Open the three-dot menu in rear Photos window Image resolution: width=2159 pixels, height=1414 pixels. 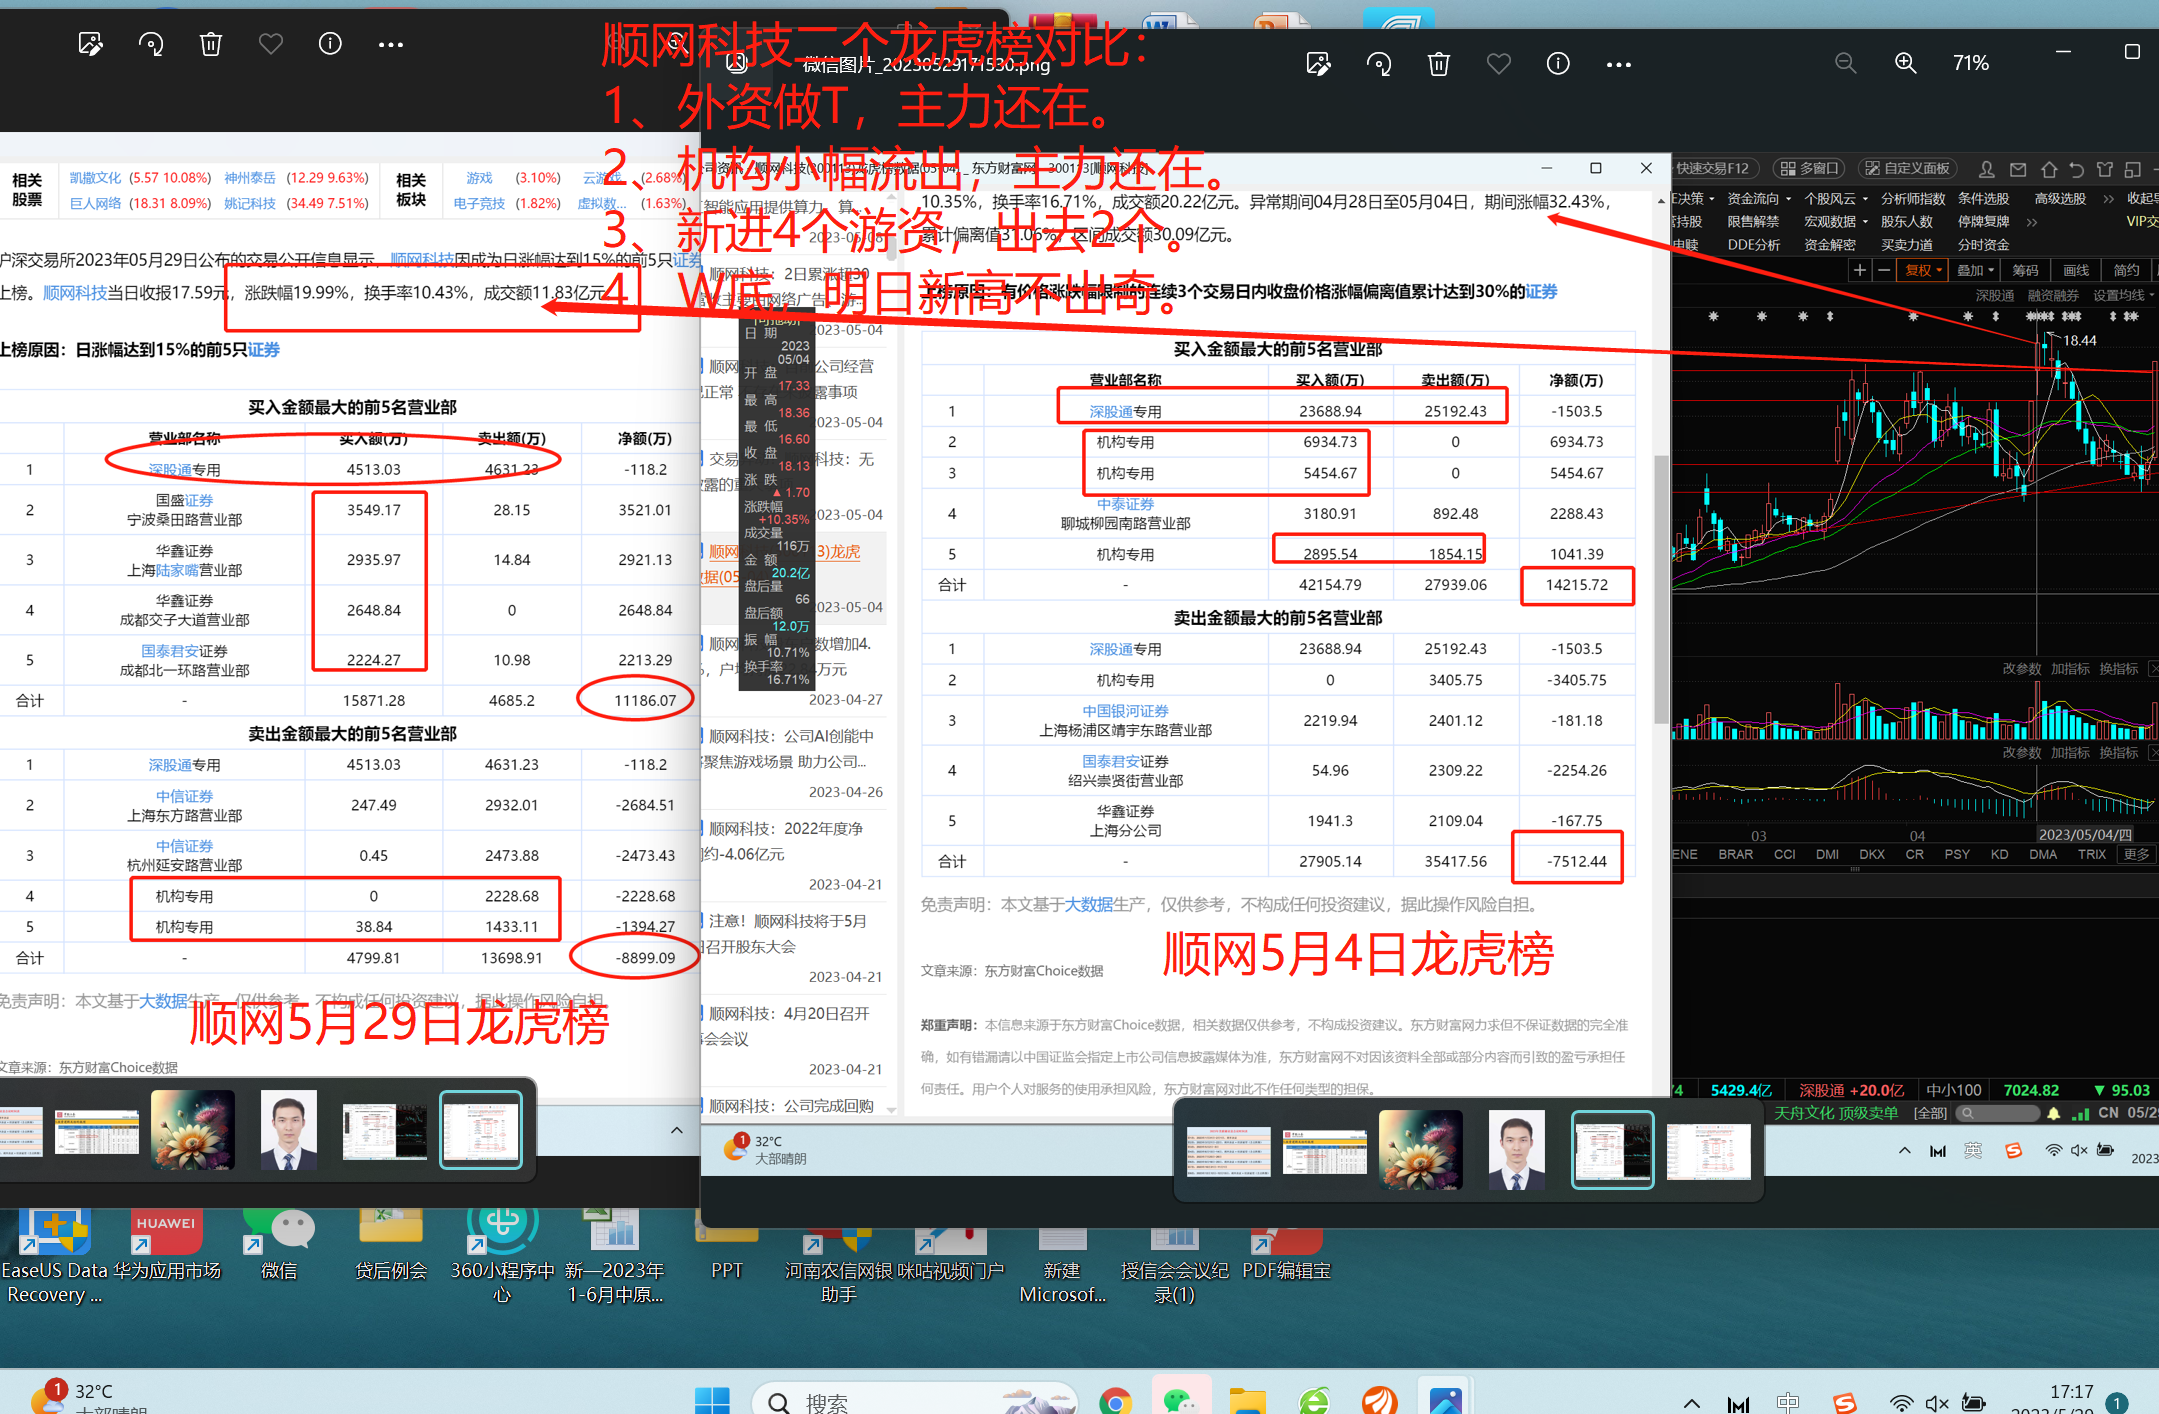[x=391, y=44]
